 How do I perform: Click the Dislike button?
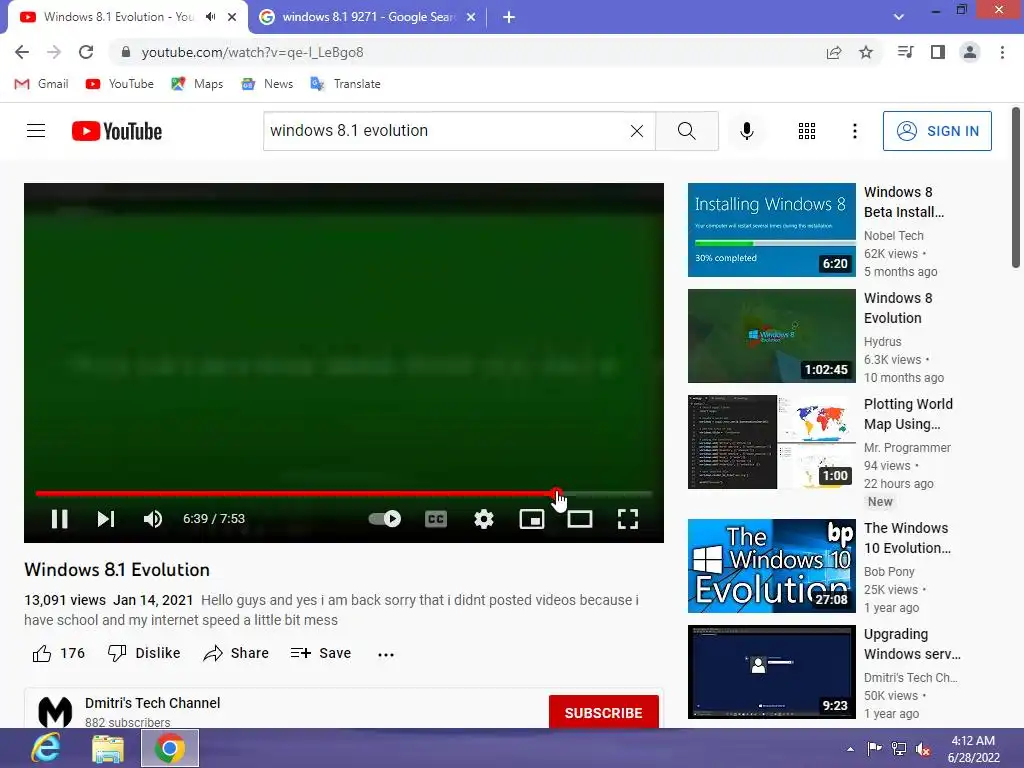pyautogui.click(x=144, y=653)
